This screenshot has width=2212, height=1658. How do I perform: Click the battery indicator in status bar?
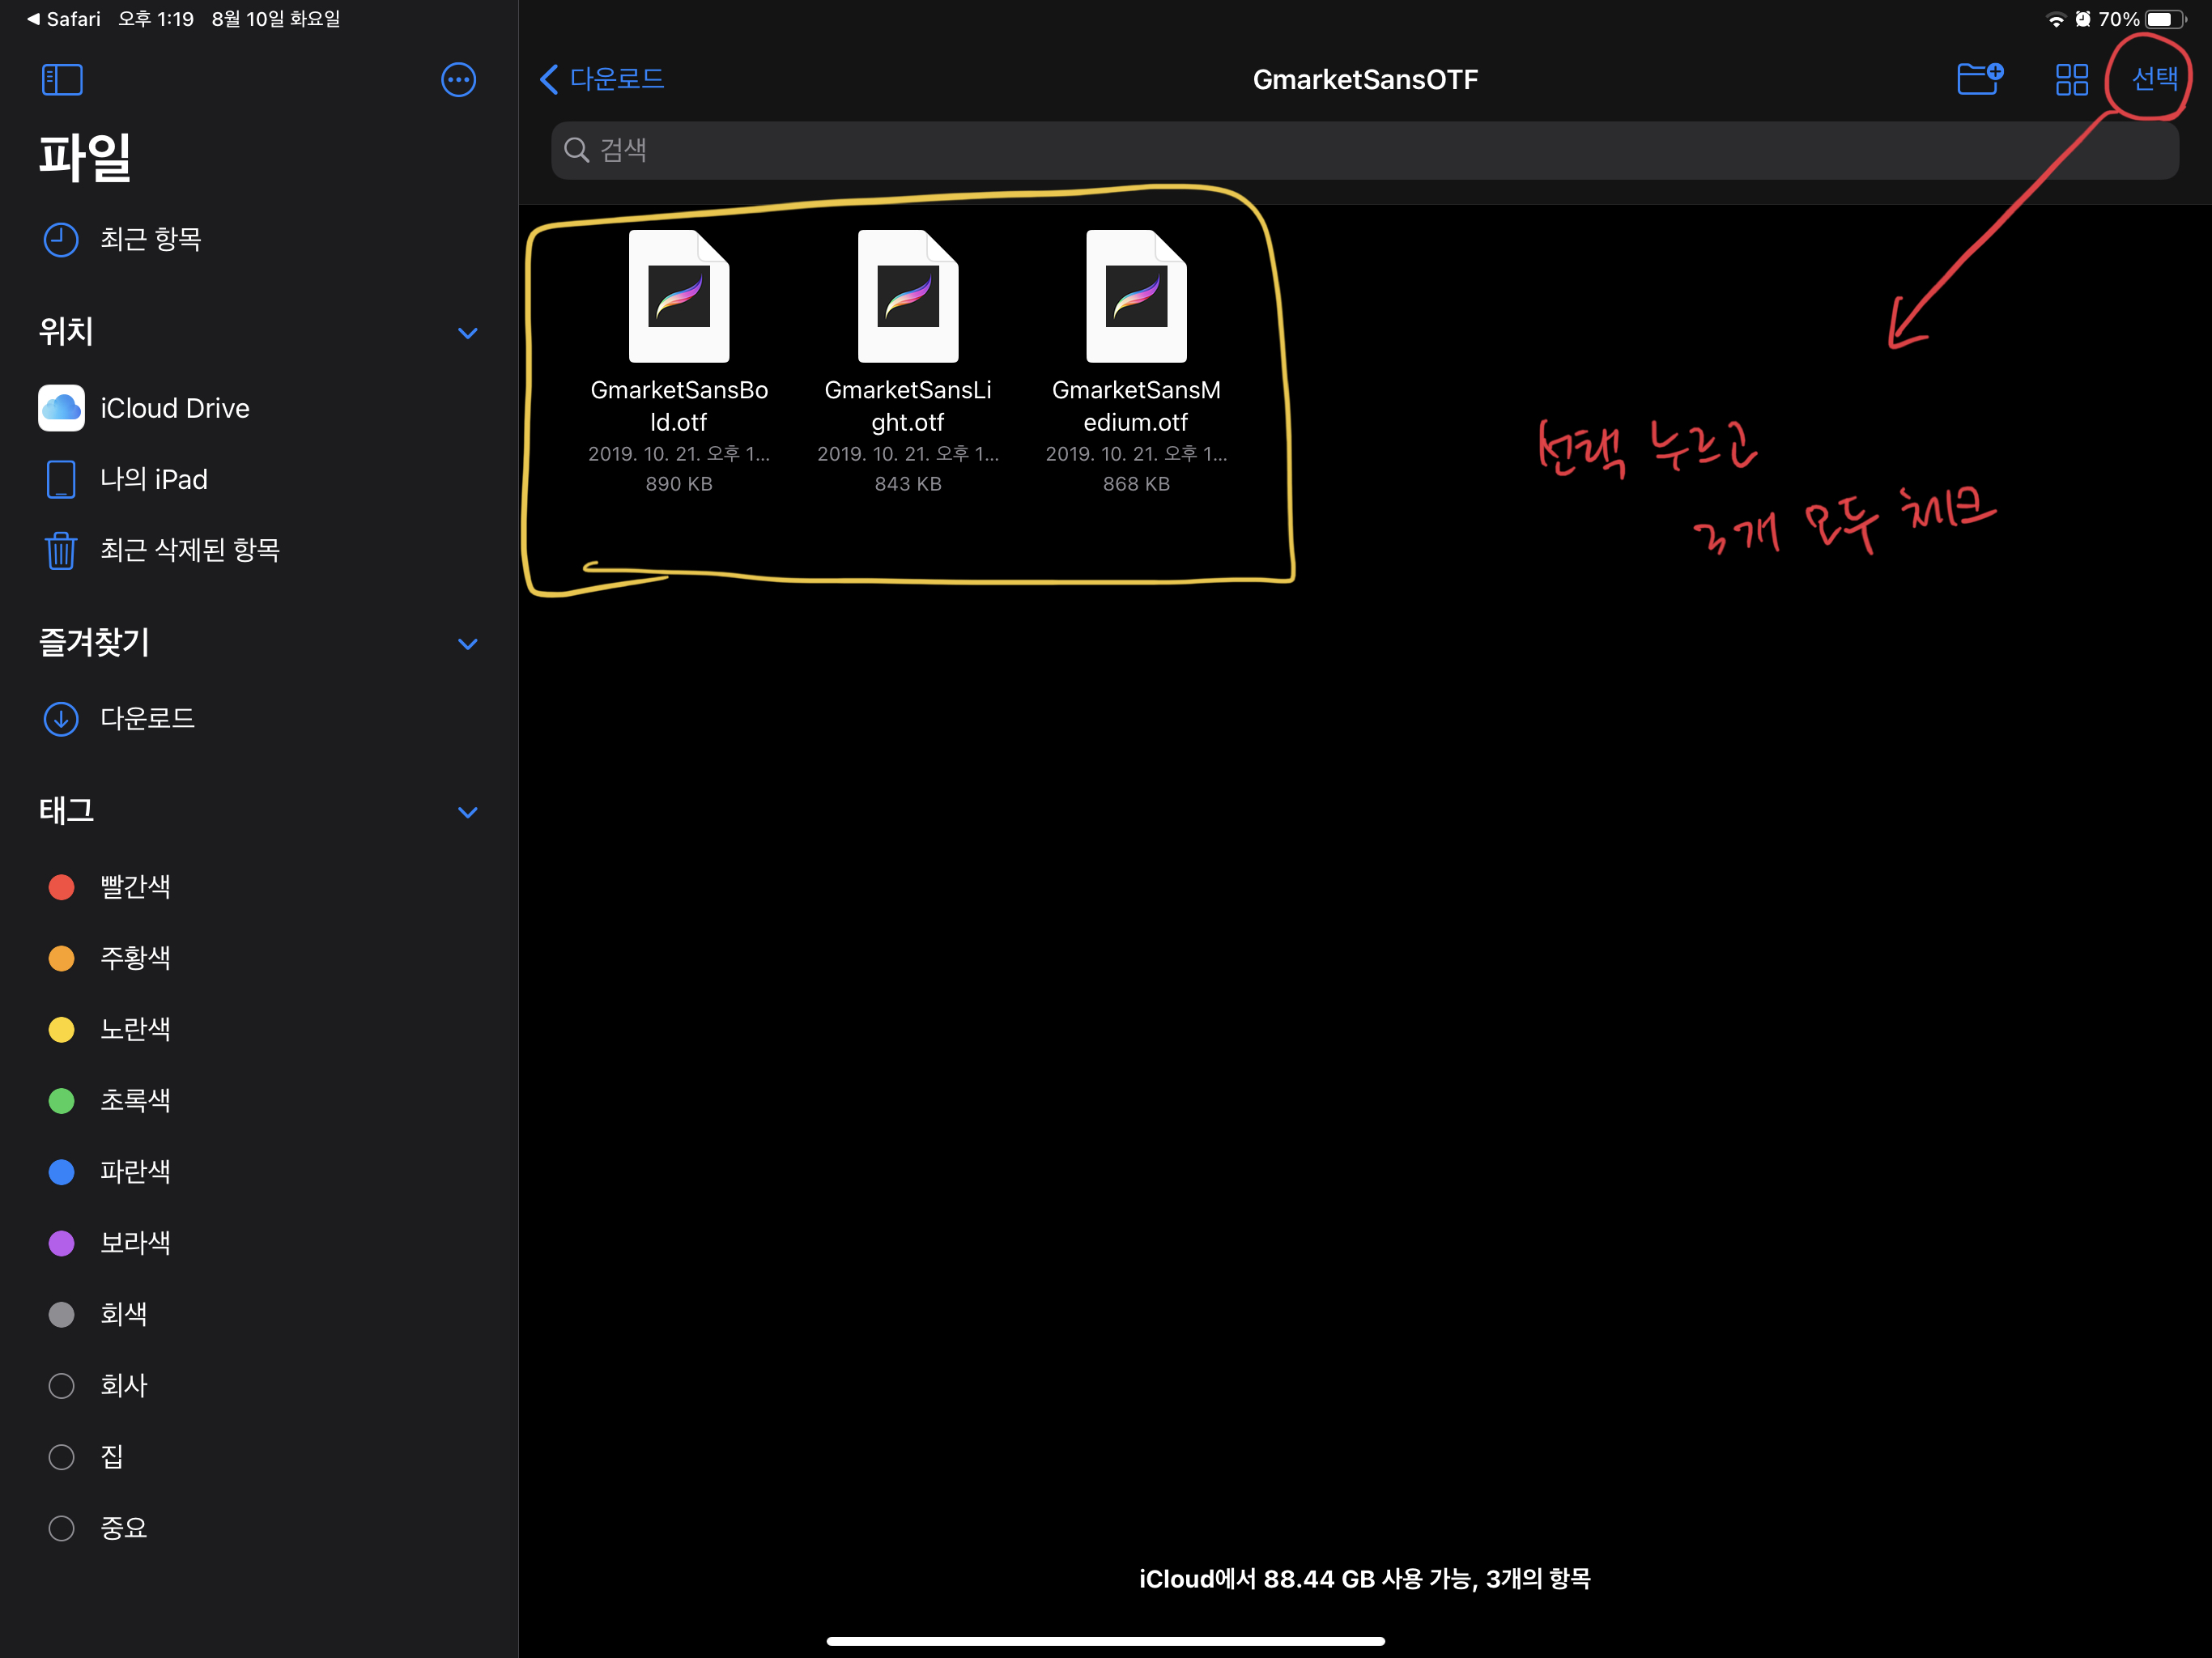pos(2166,19)
